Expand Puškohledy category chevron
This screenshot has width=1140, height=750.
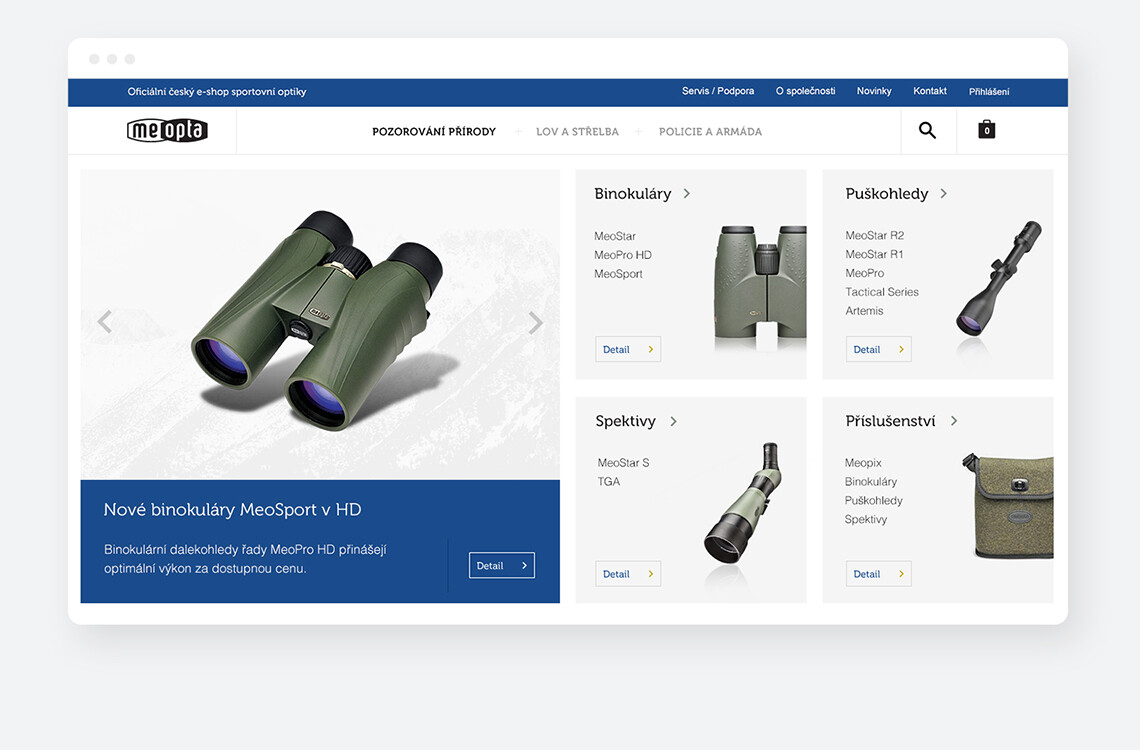(x=944, y=194)
